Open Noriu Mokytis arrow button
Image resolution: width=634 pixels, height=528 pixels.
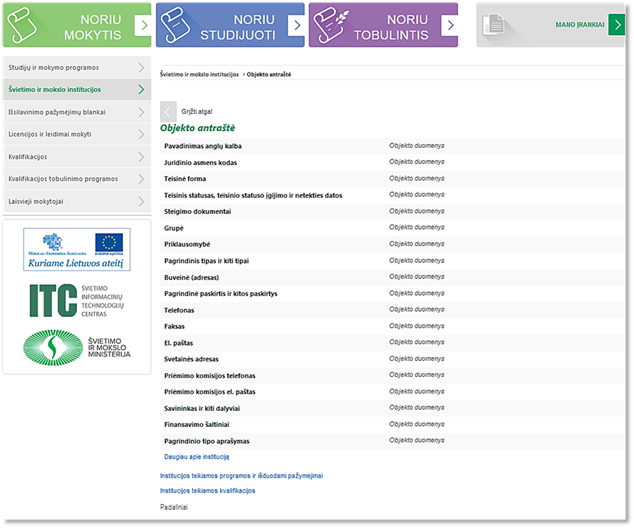click(143, 25)
